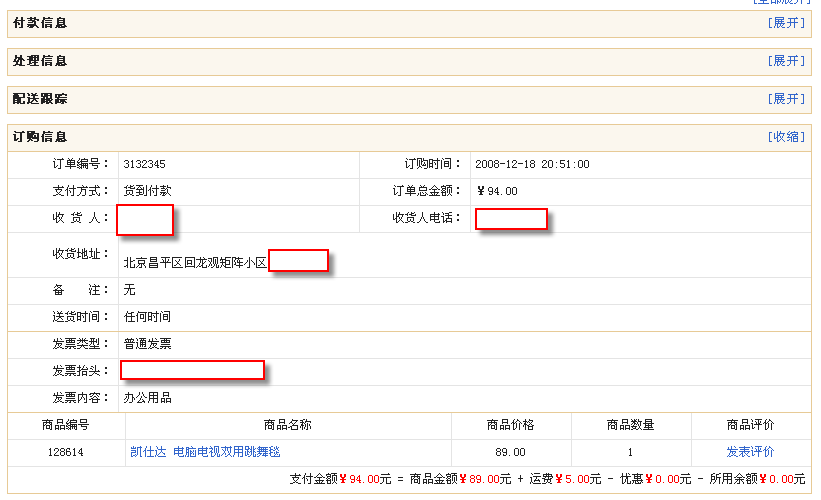Open the 凯仕达 电脑电视双用跳舞毯 product link
The image size is (821, 500).
[x=206, y=452]
